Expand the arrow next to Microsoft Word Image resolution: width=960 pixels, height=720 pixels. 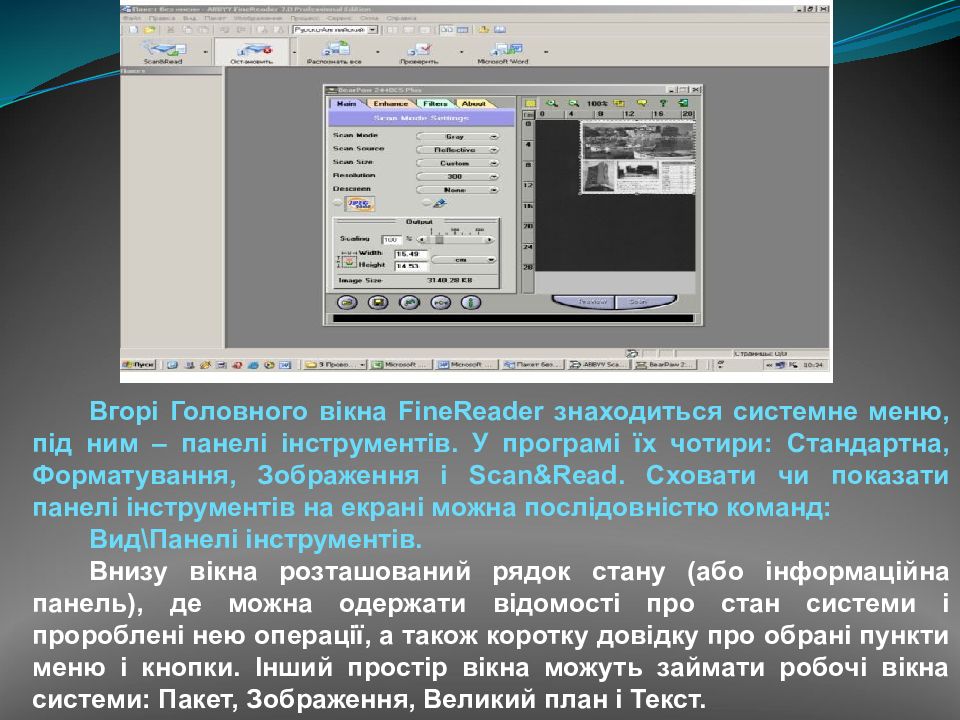pos(546,52)
